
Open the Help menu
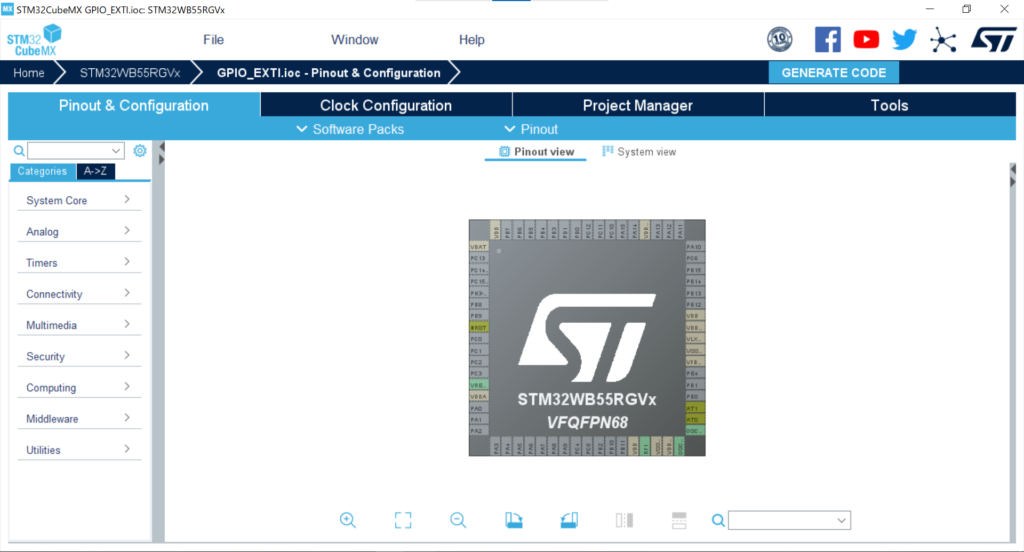tap(472, 40)
